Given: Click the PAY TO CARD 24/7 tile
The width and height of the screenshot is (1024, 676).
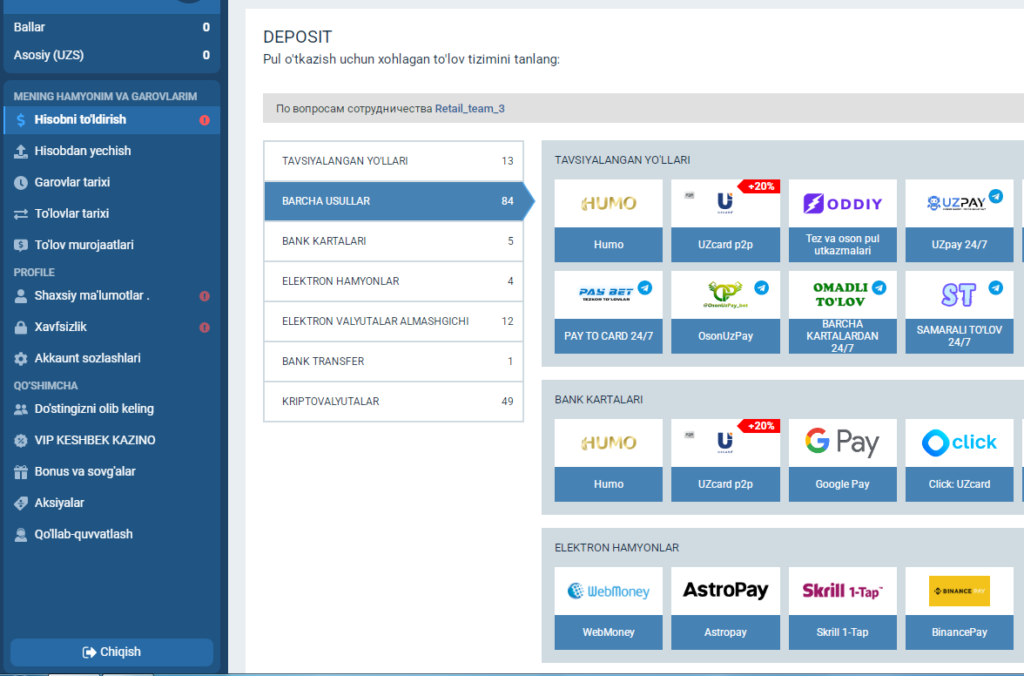Looking at the screenshot, I should pyautogui.click(x=608, y=336).
